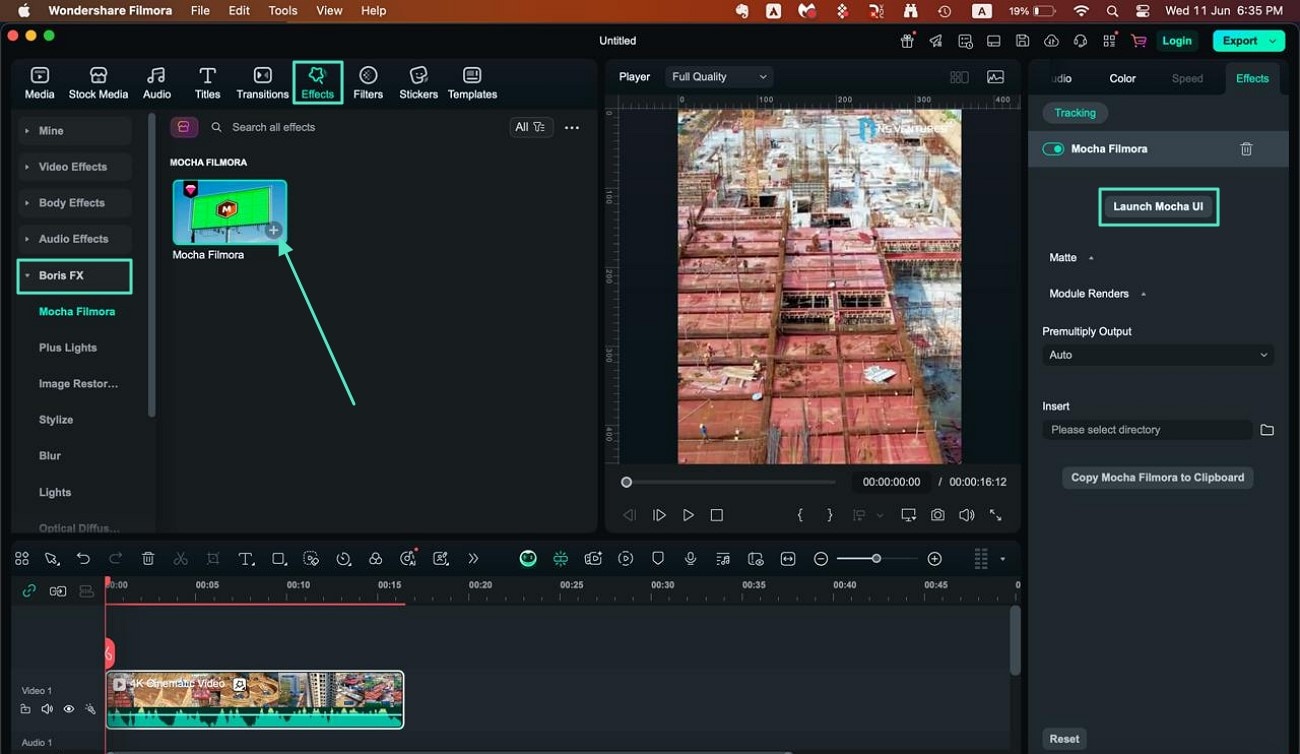Delete selected clip with trash icon
1300x754 pixels.
(x=148, y=559)
